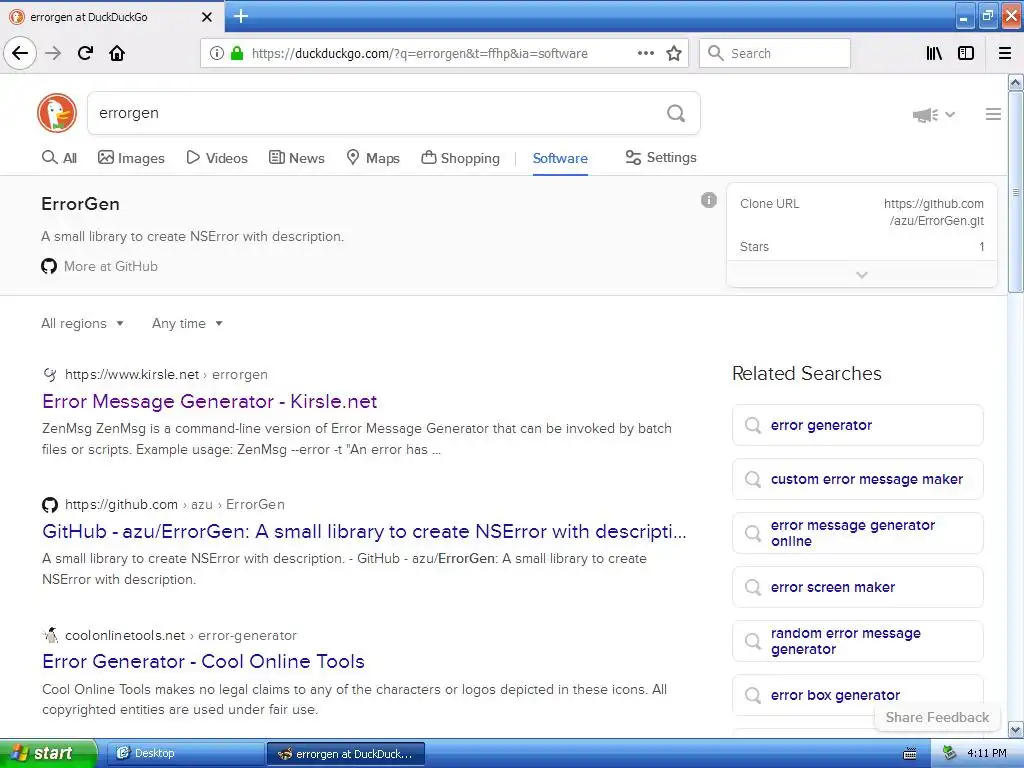Reload the page with the refresh icon
The width and height of the screenshot is (1024, 768).
(85, 53)
